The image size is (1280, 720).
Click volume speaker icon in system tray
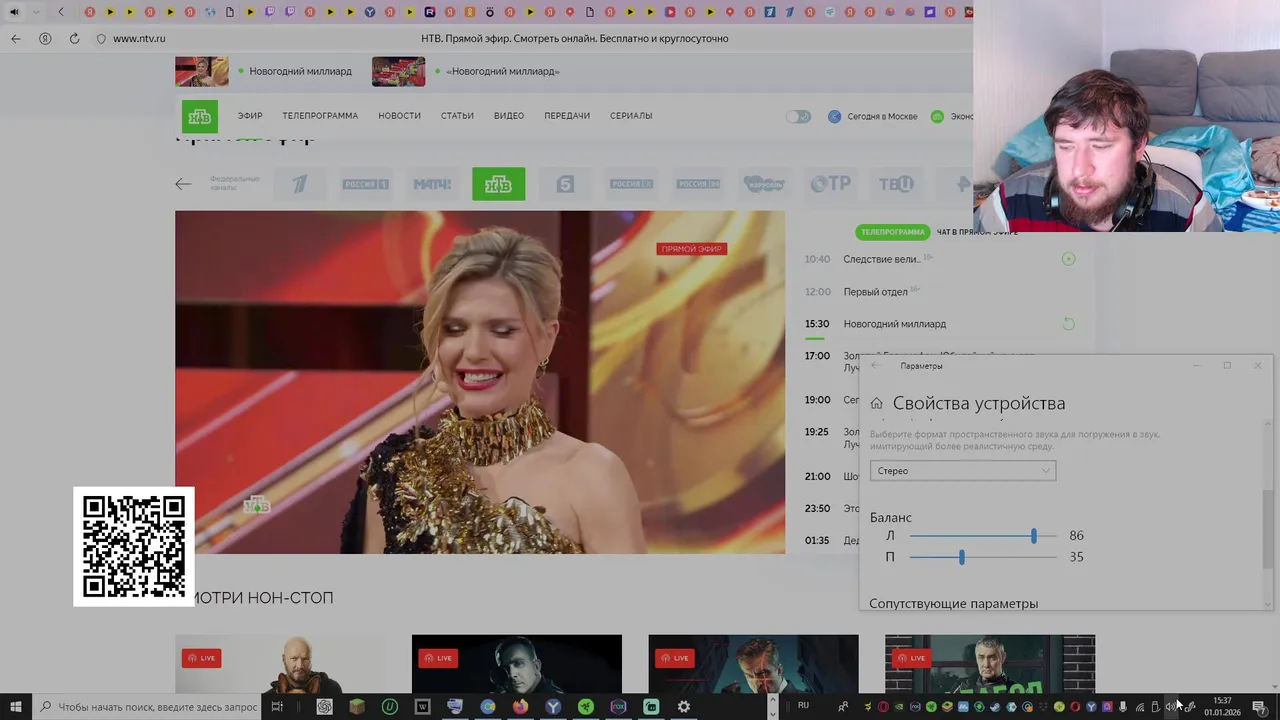click(x=1170, y=707)
